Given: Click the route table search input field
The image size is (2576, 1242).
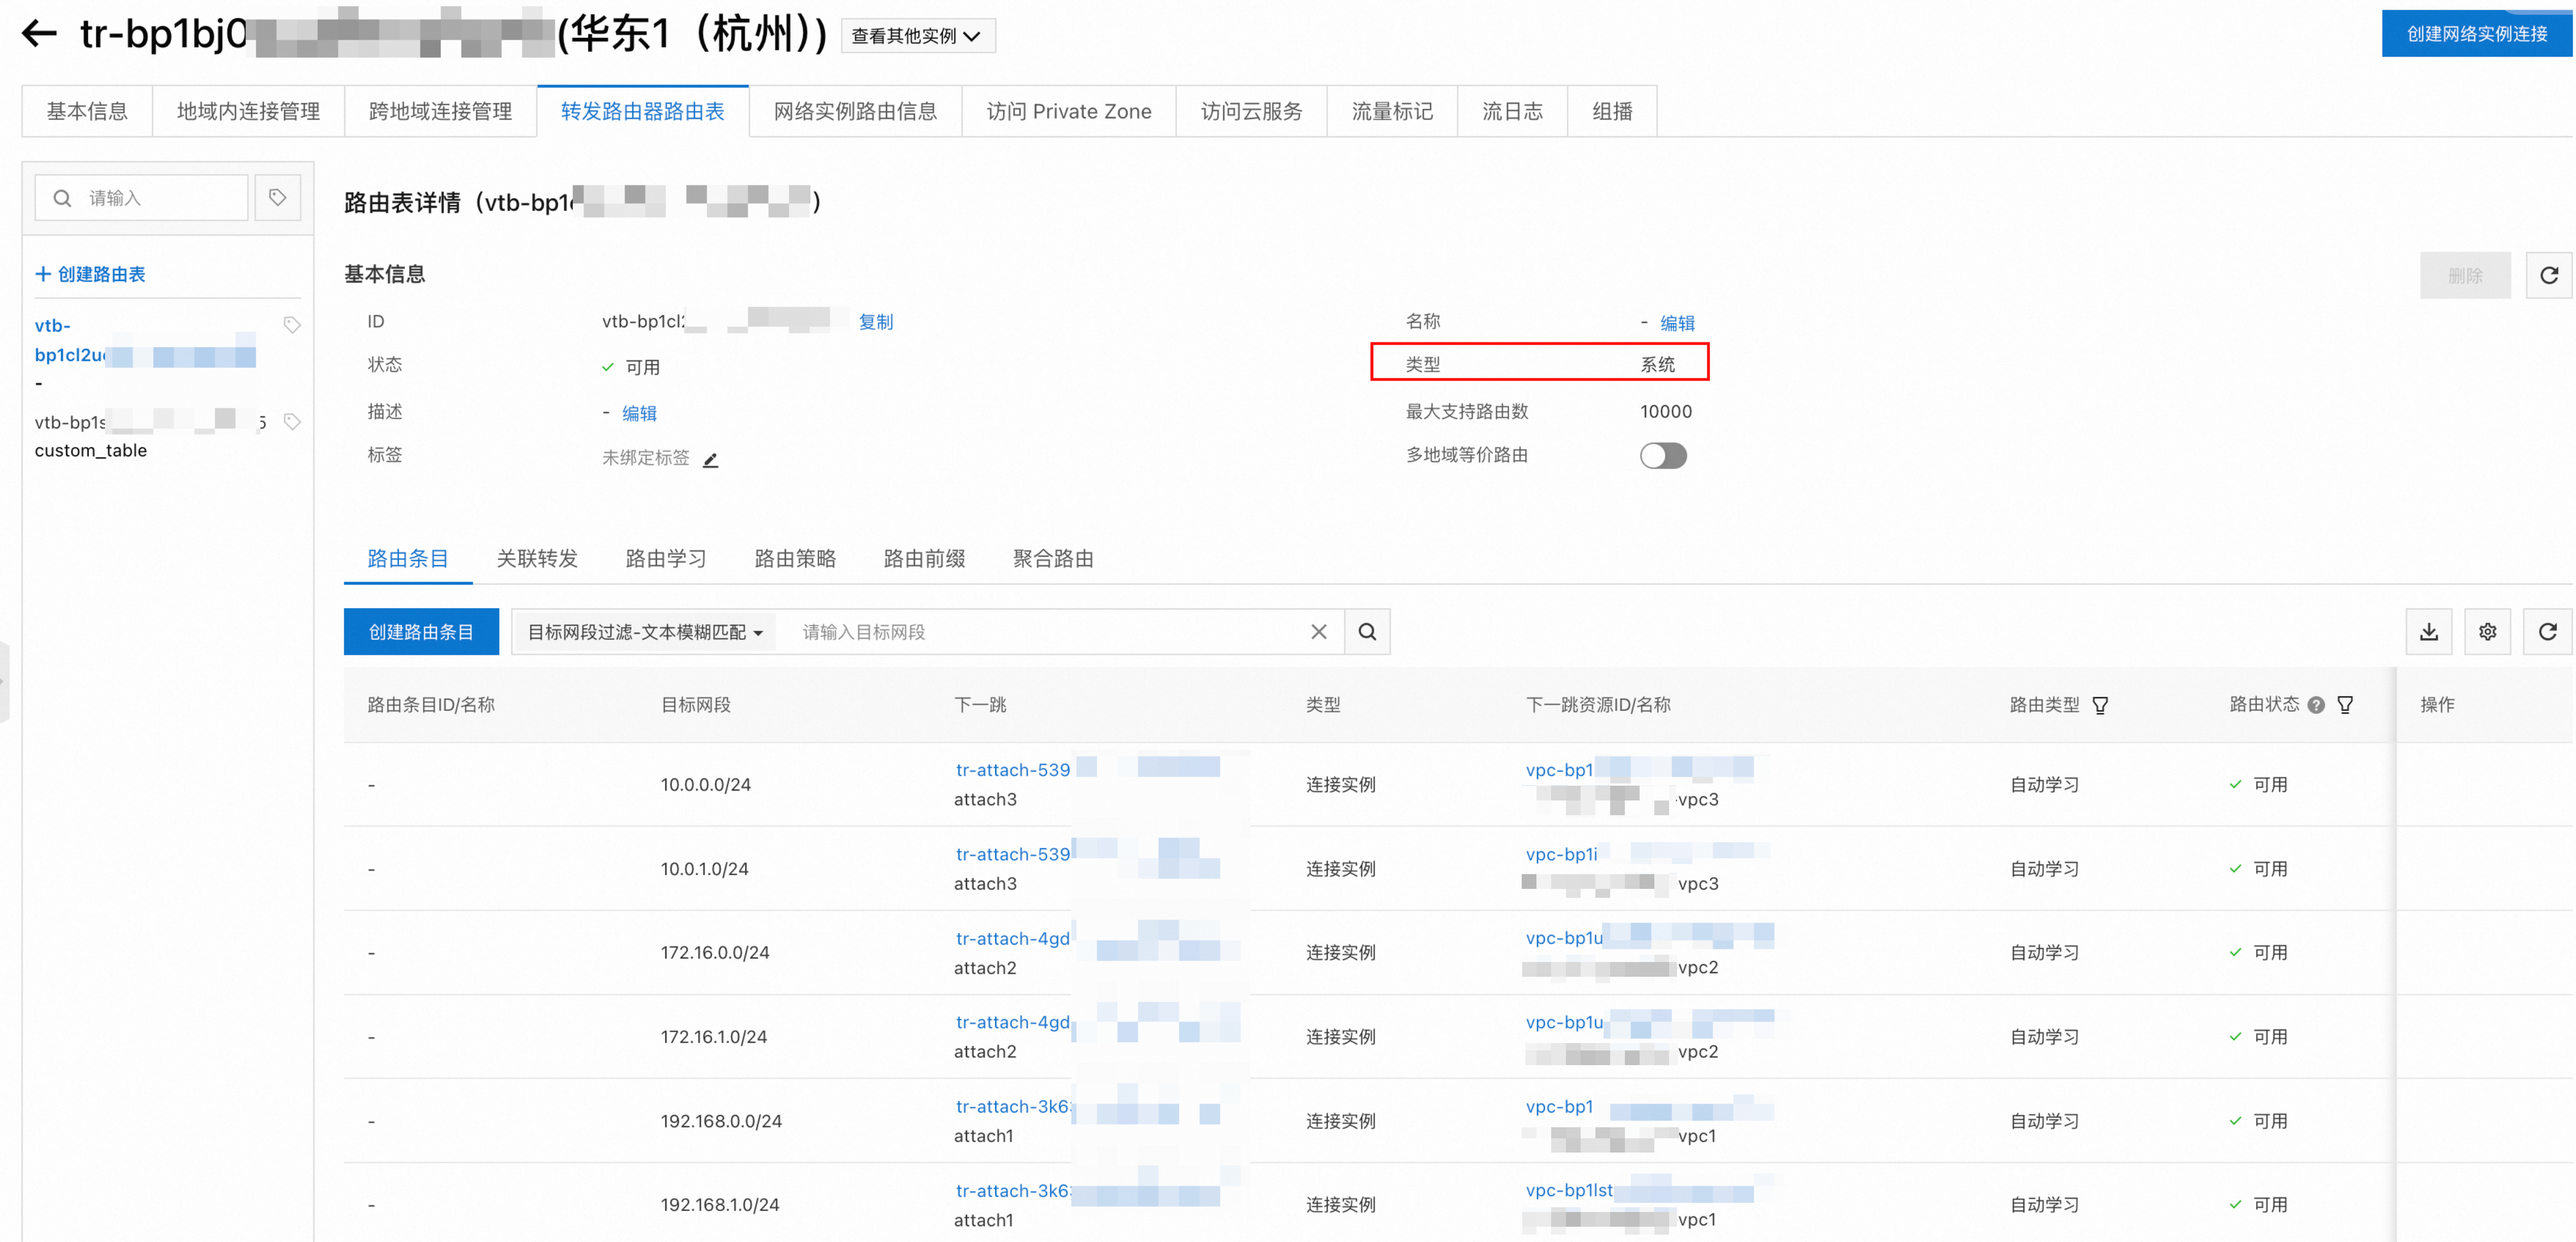Looking at the screenshot, I should 160,198.
